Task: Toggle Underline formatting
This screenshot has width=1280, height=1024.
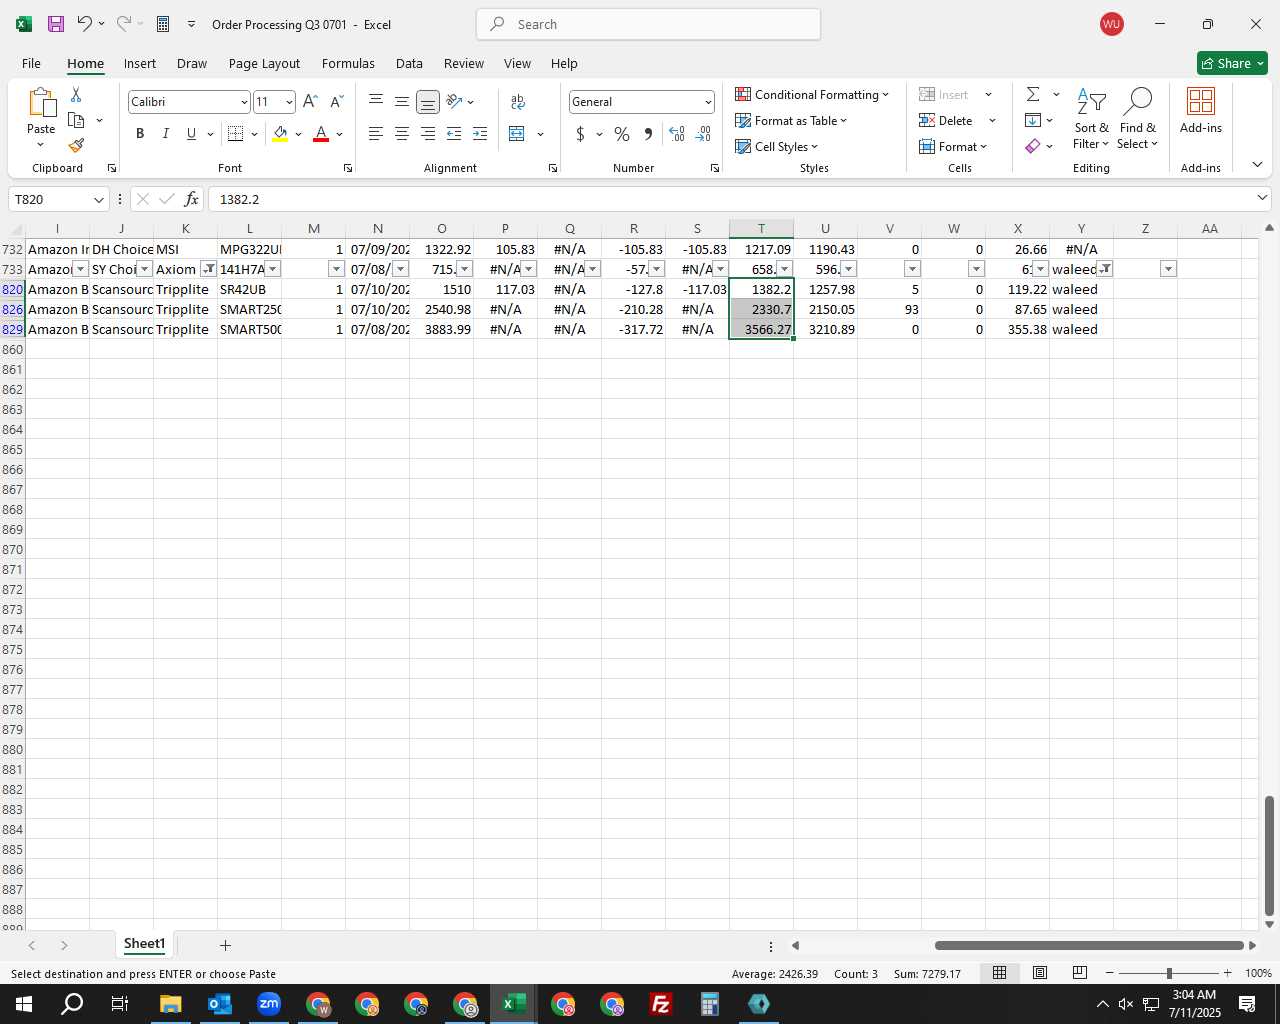Action: pyautogui.click(x=191, y=134)
